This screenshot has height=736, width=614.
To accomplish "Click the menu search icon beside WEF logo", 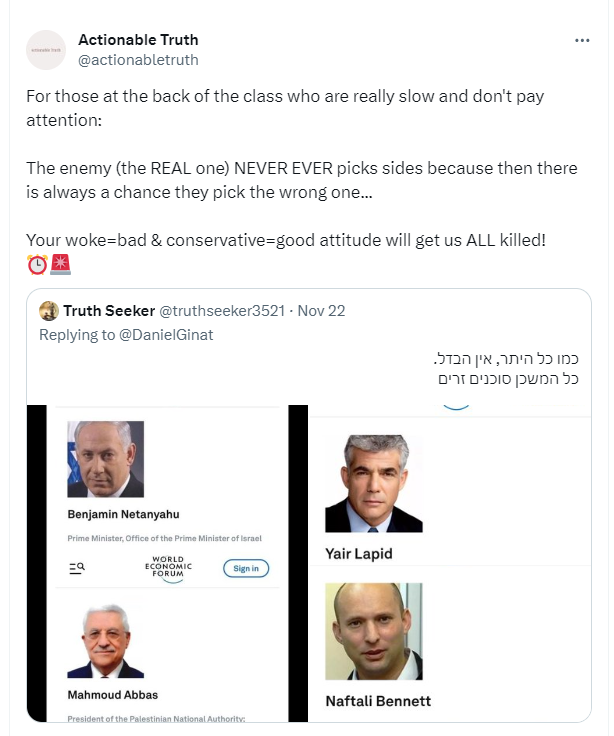I will click(77, 568).
